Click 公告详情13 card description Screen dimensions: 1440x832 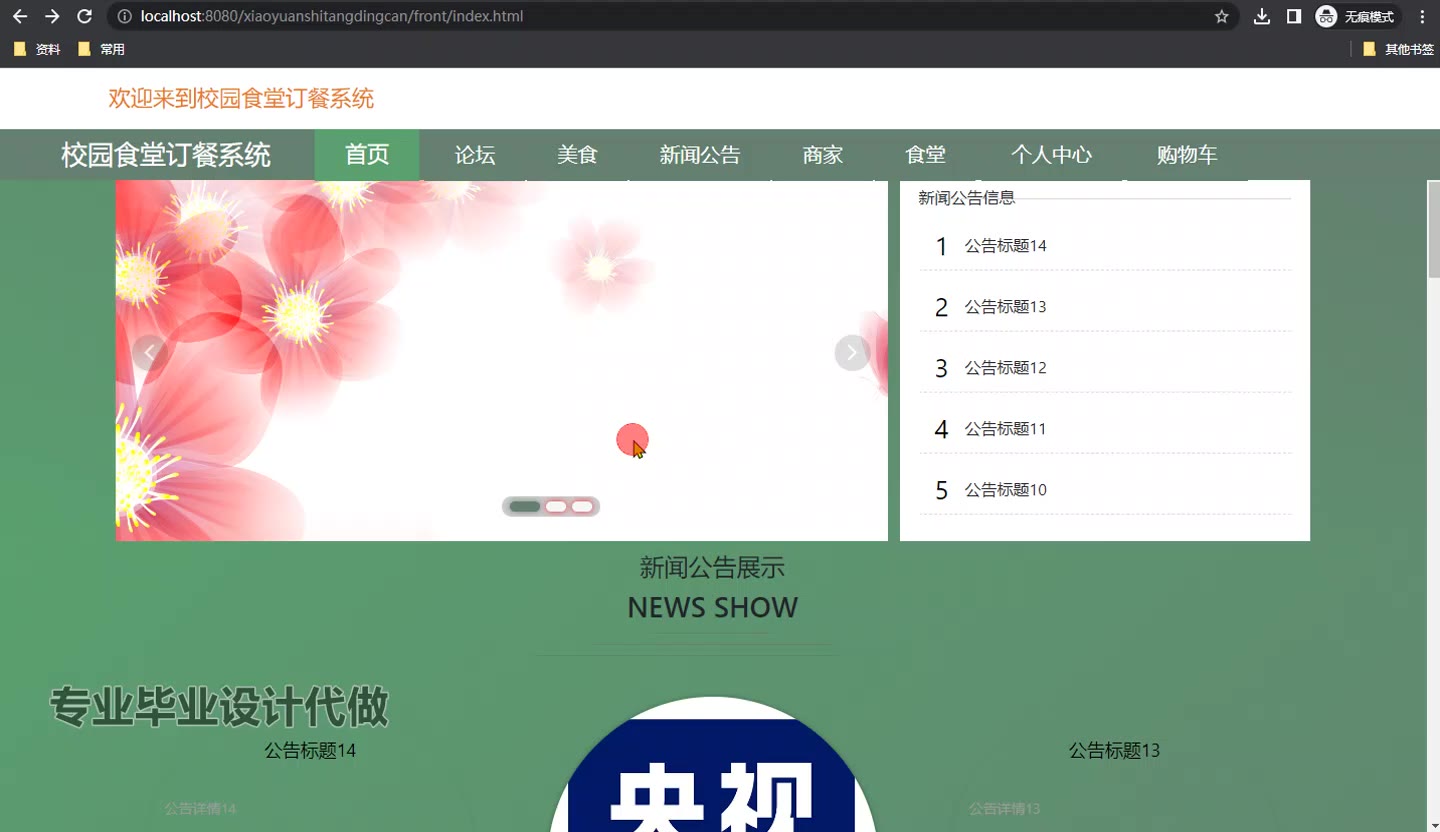(x=1004, y=809)
